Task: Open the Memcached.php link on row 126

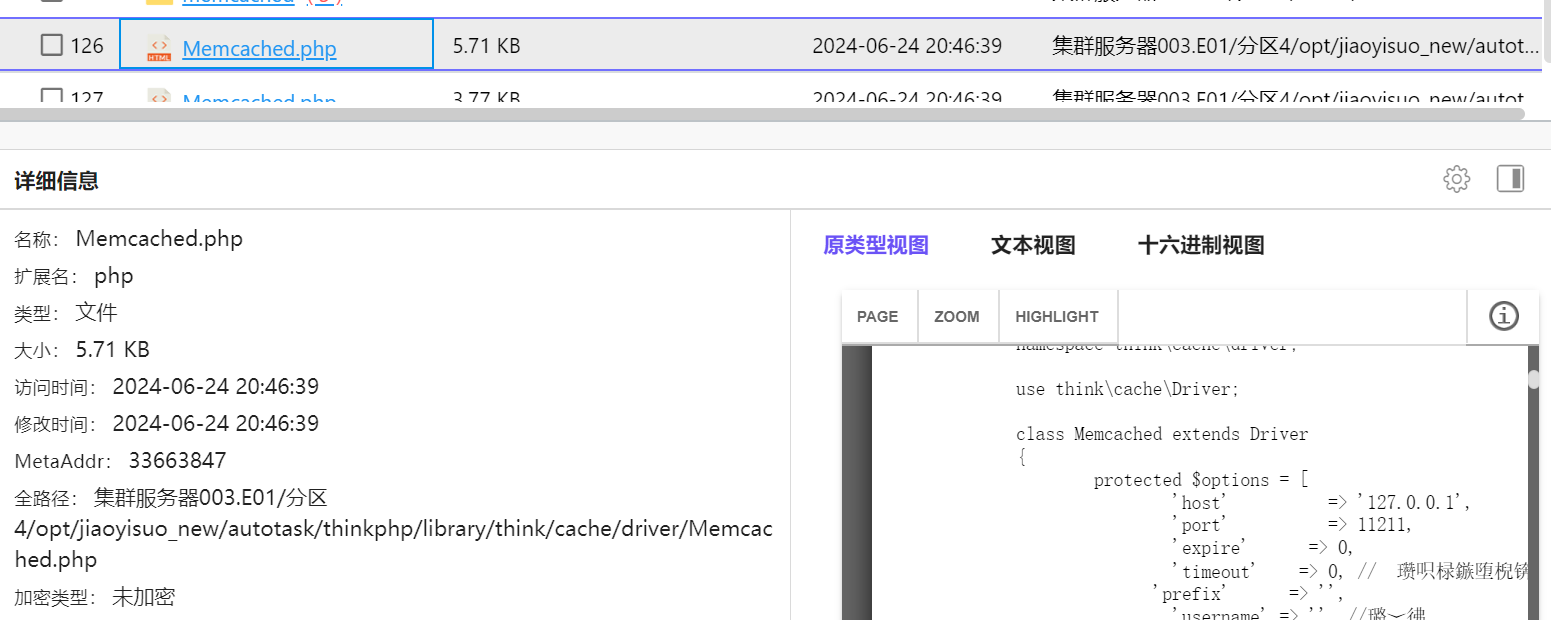Action: [x=259, y=48]
